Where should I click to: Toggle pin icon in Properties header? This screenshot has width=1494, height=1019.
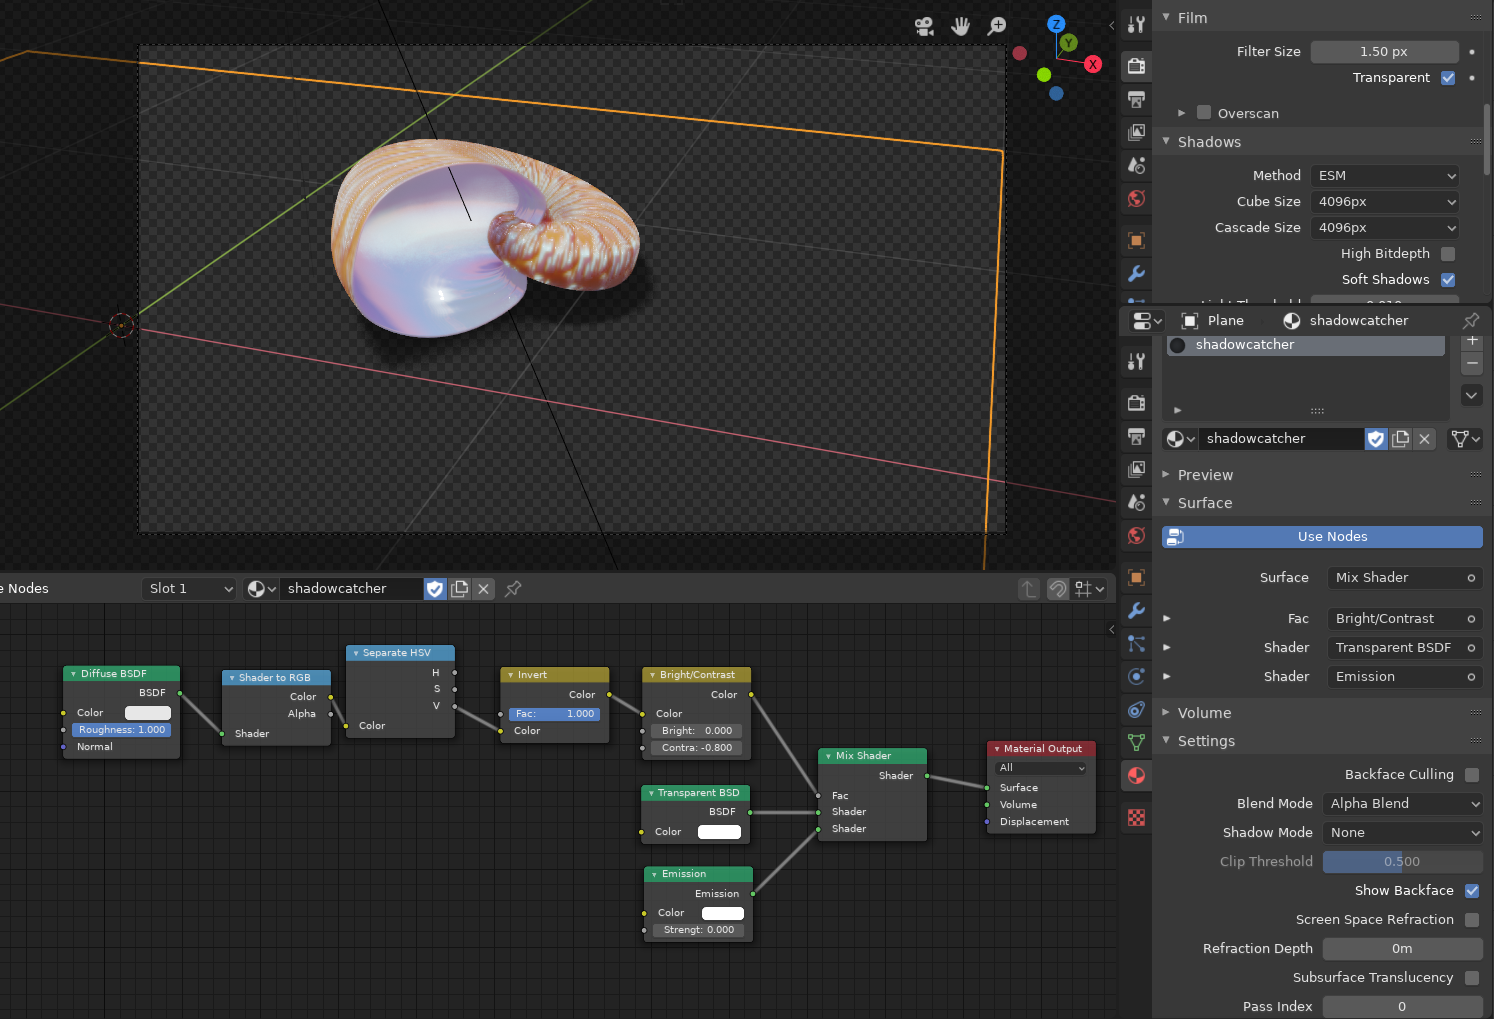click(x=1471, y=321)
